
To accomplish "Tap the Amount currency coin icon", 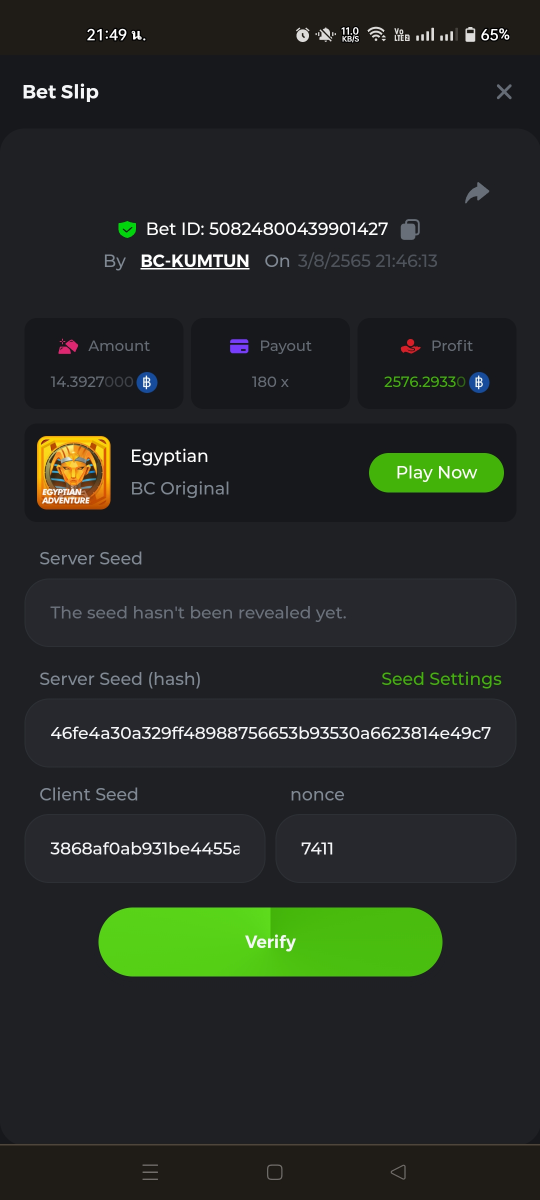I will point(147,382).
